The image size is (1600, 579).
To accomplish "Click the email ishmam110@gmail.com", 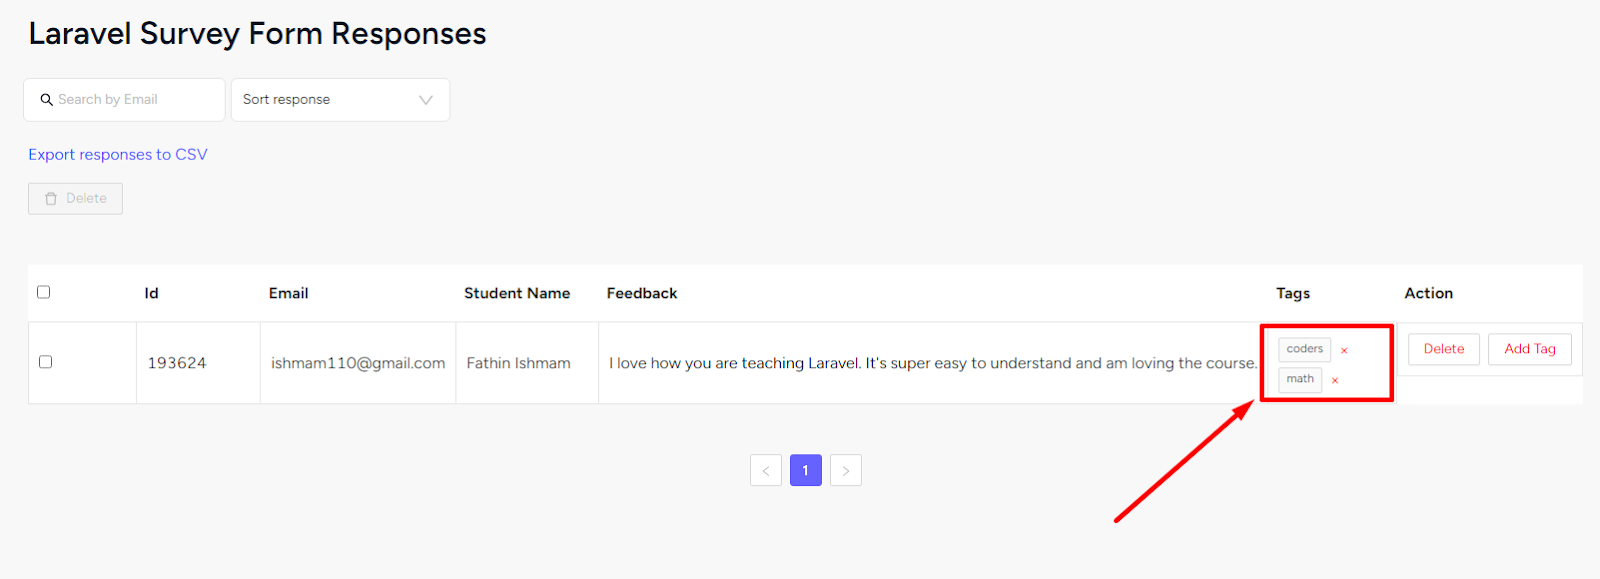I will coord(358,363).
